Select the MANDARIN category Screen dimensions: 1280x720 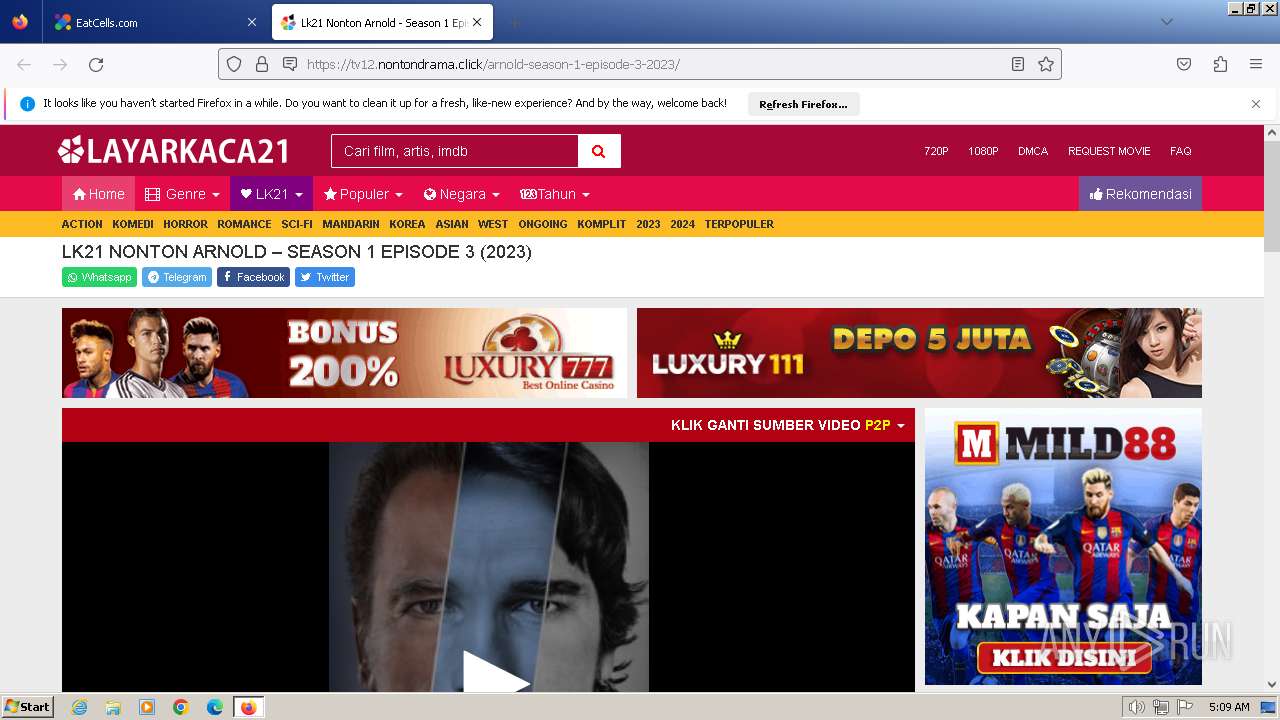[x=351, y=224]
